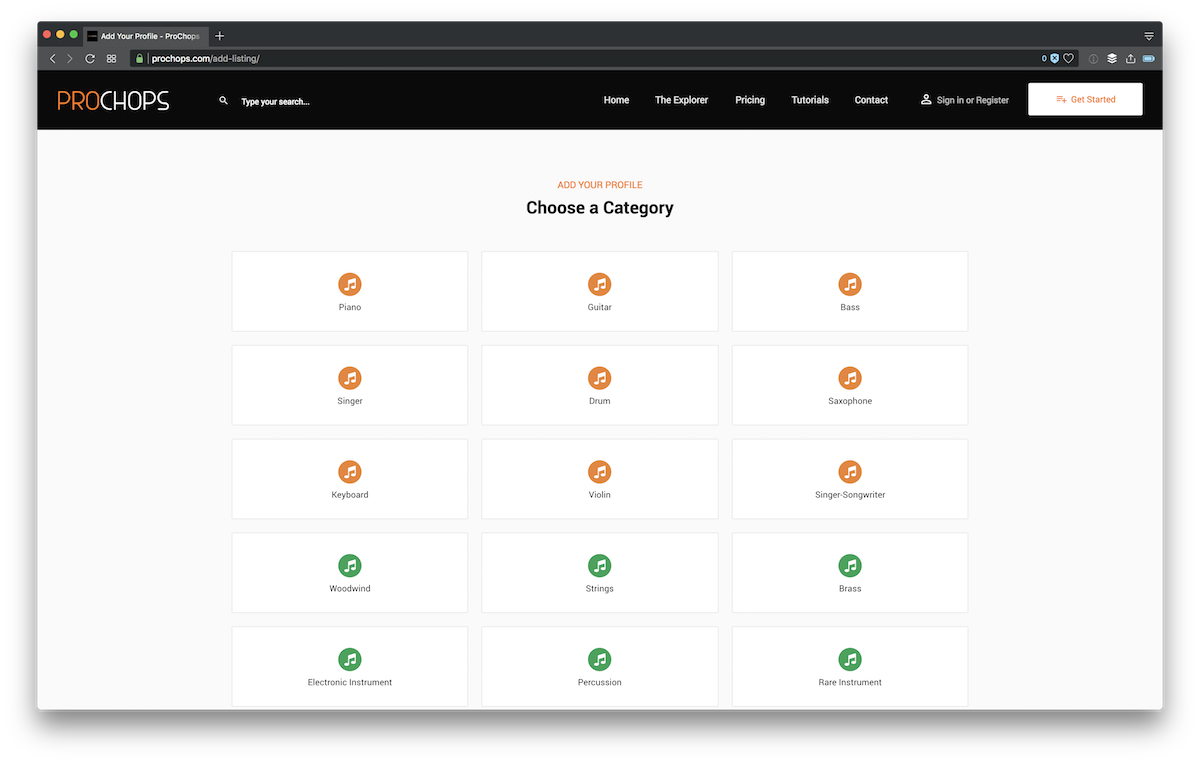Click the Percussion label text

600,682
